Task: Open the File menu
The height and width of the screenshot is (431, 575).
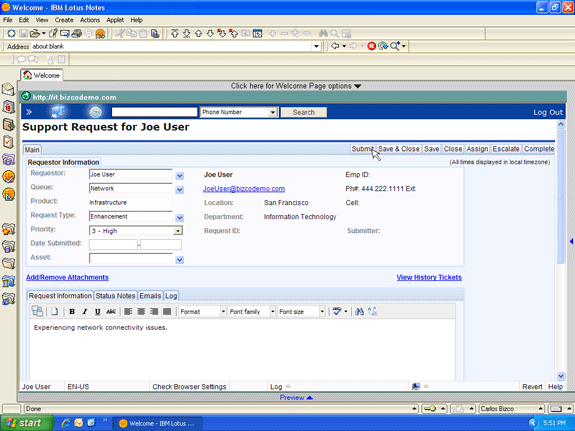Action: pos(8,20)
